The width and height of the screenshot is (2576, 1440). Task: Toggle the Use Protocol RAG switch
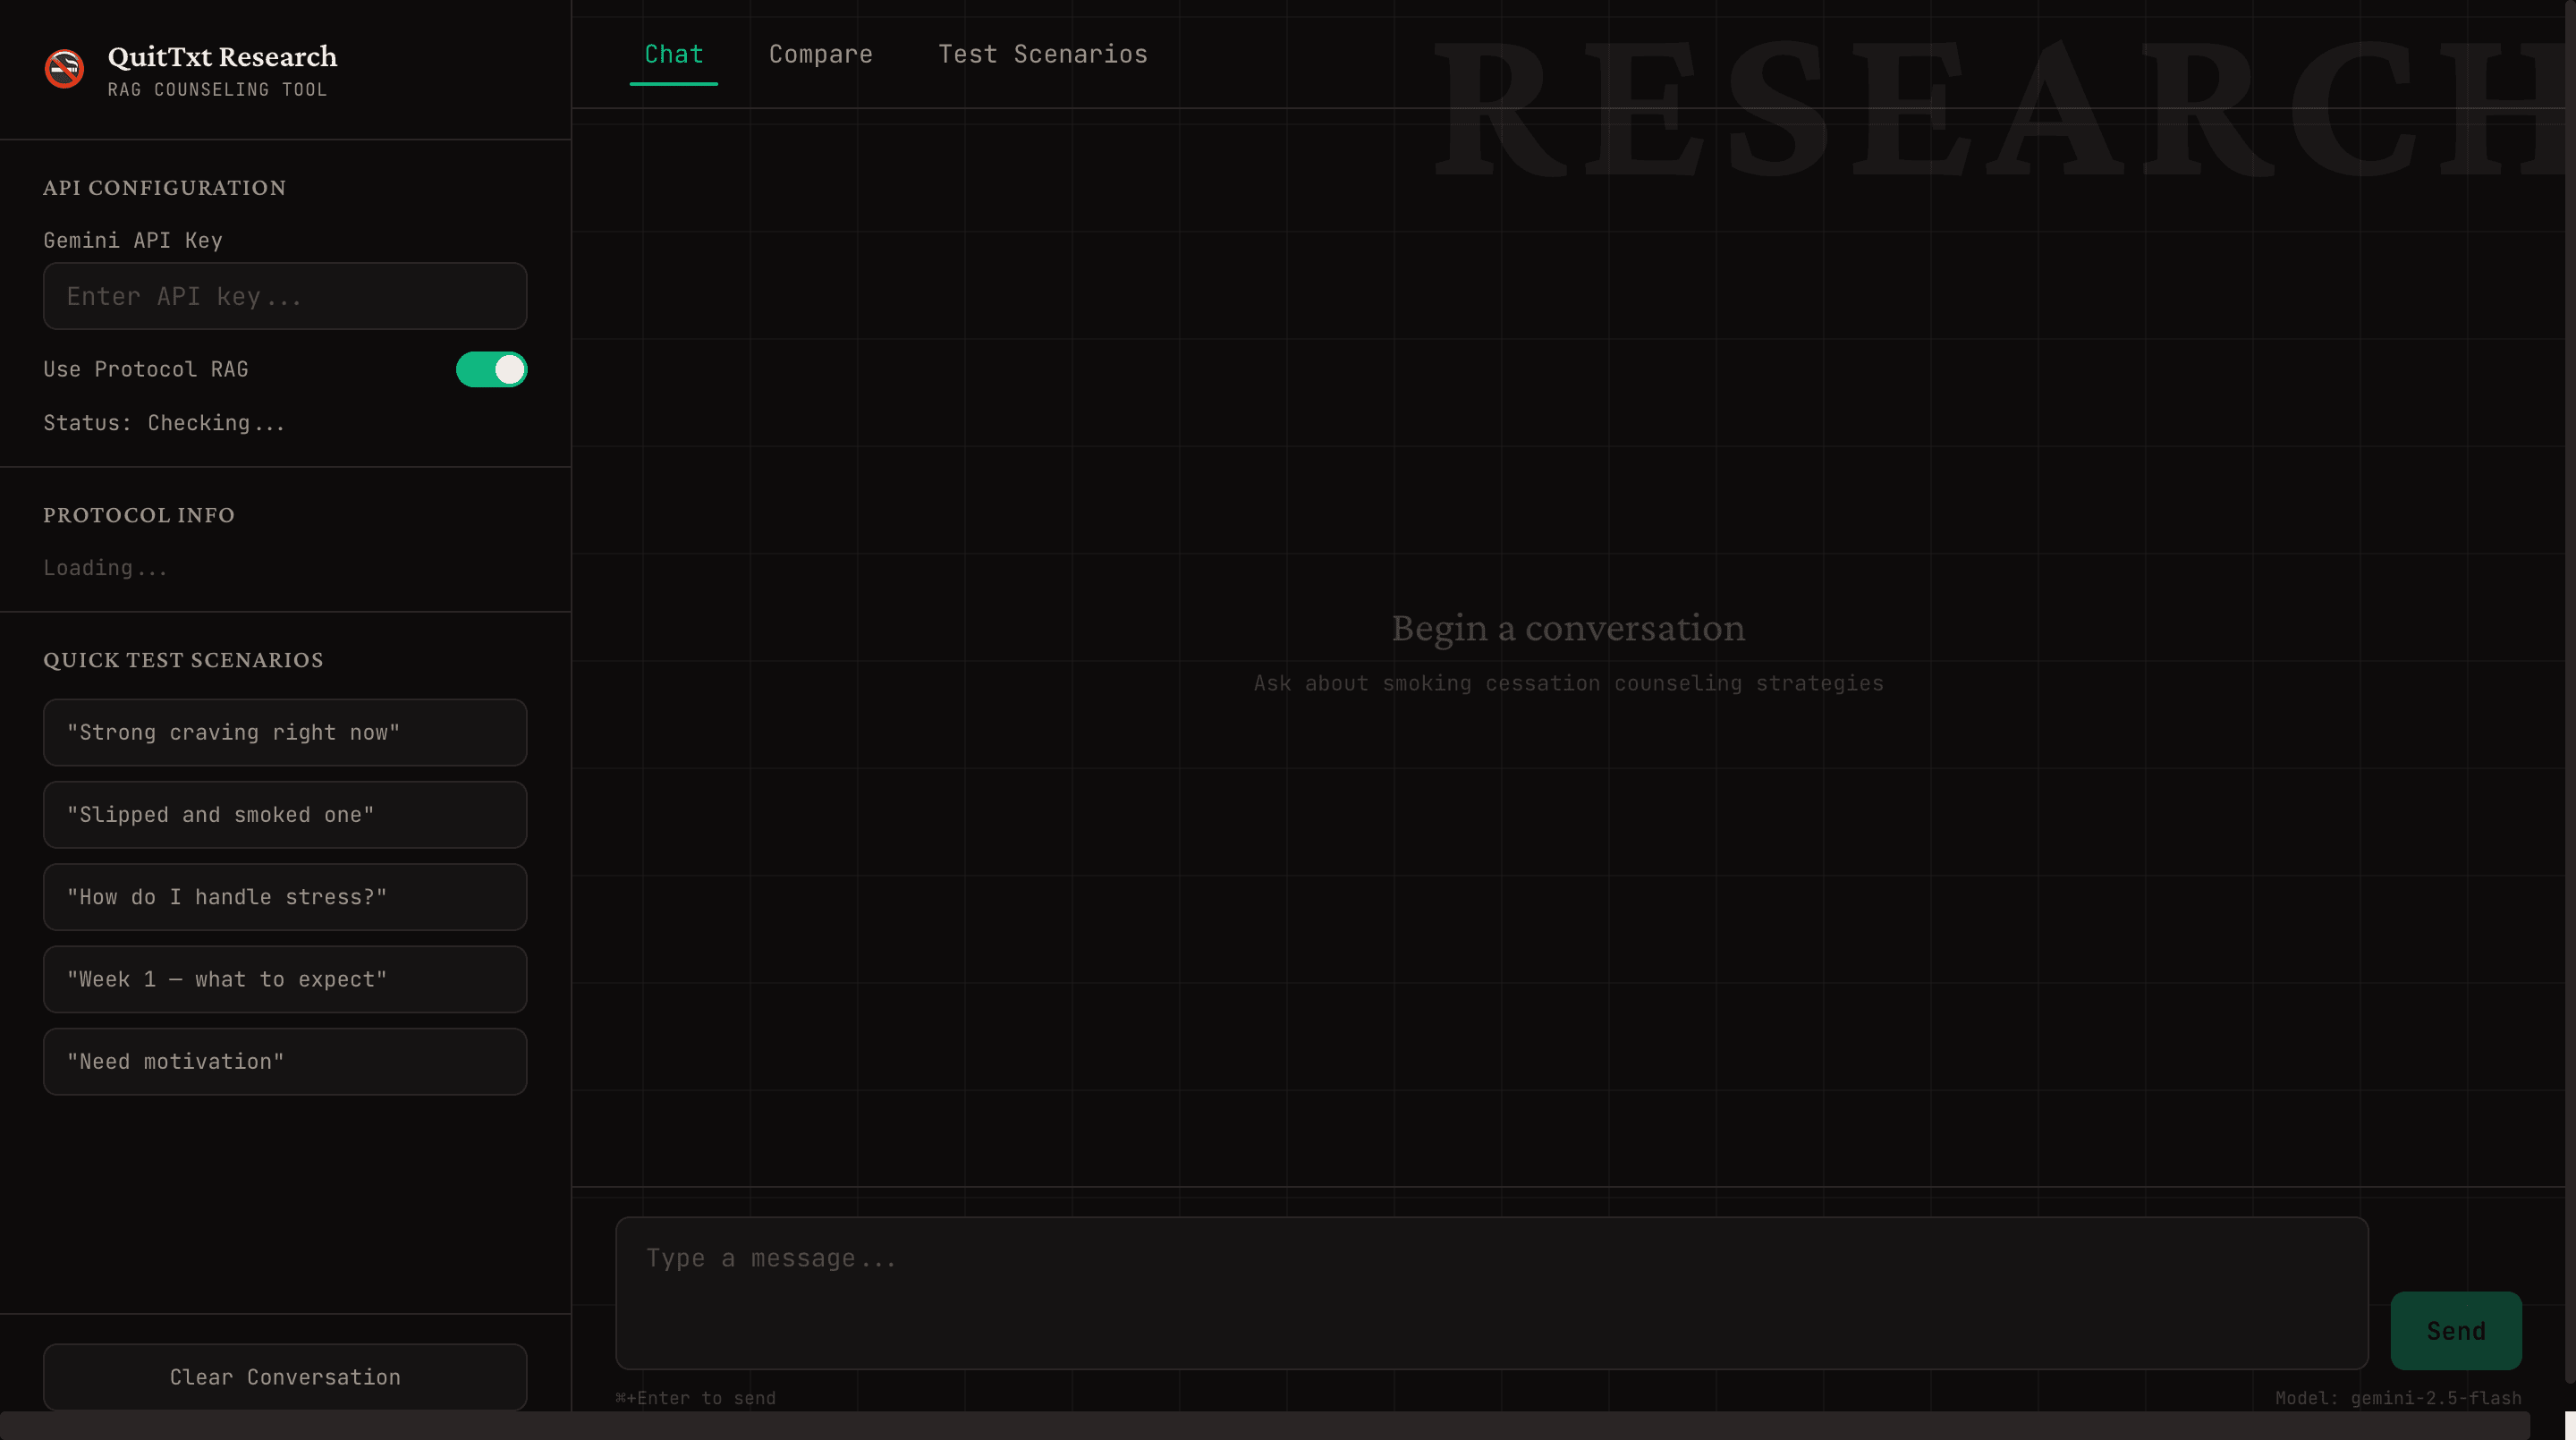click(x=491, y=369)
